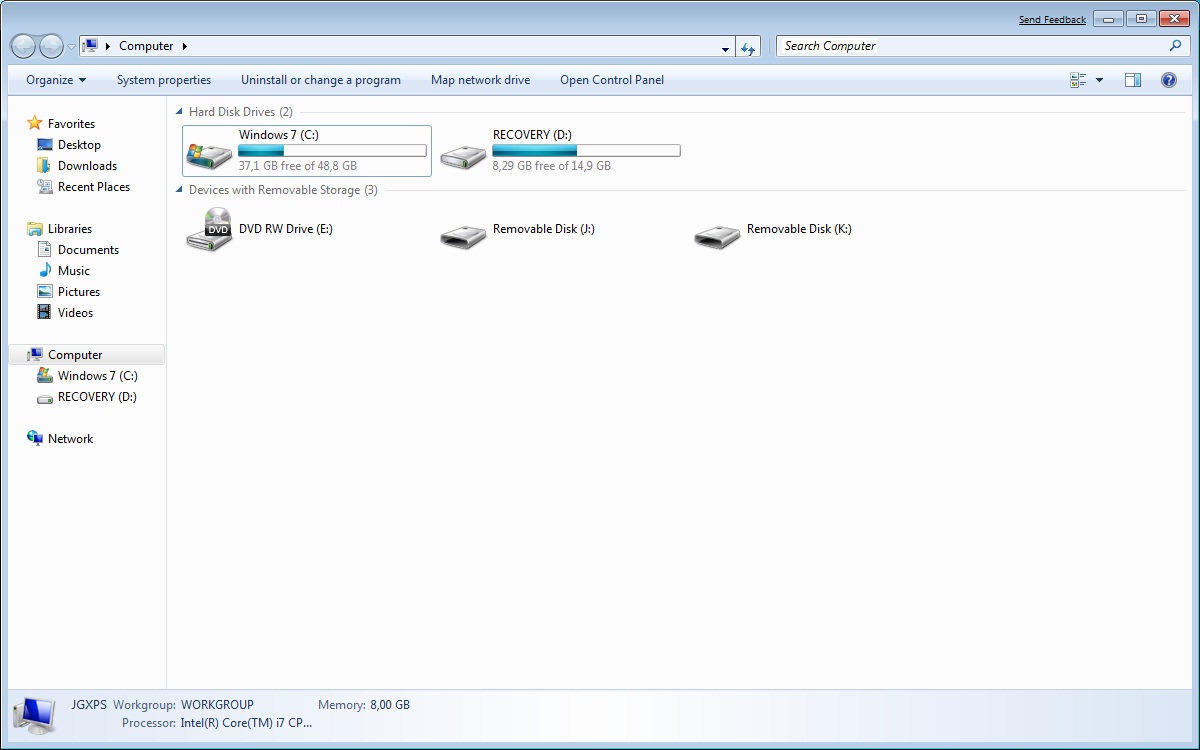Select RECOVERY (D:) in navigation tree

(x=97, y=397)
